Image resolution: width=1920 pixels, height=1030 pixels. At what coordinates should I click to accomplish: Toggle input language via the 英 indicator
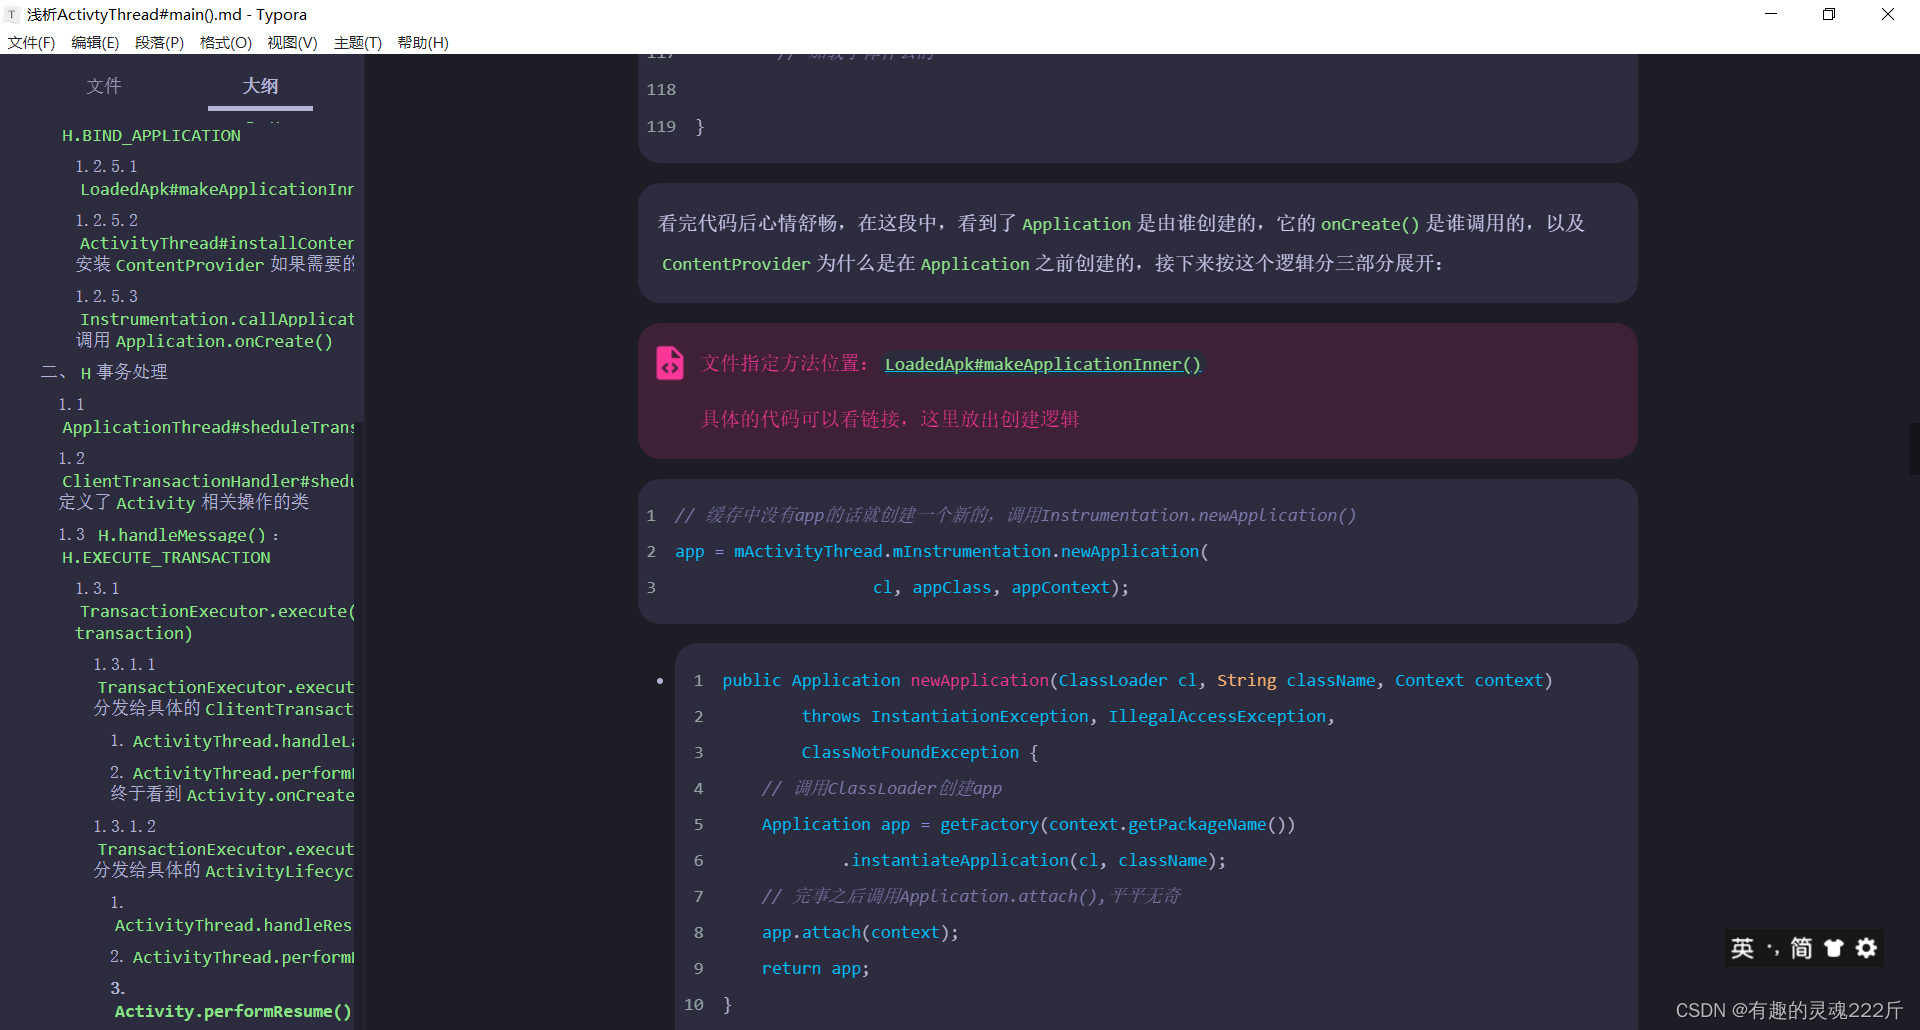(x=1741, y=948)
